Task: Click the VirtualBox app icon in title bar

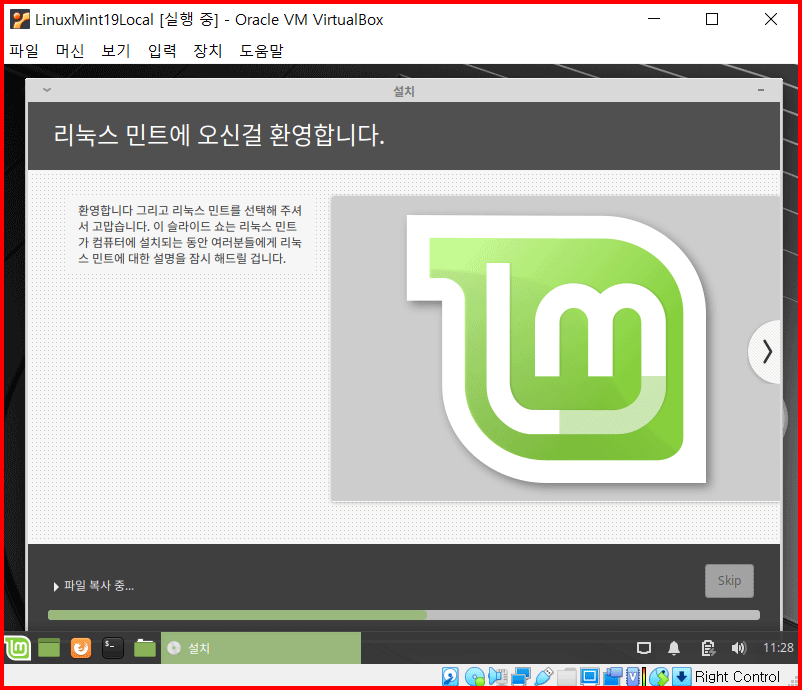Action: click(20, 19)
